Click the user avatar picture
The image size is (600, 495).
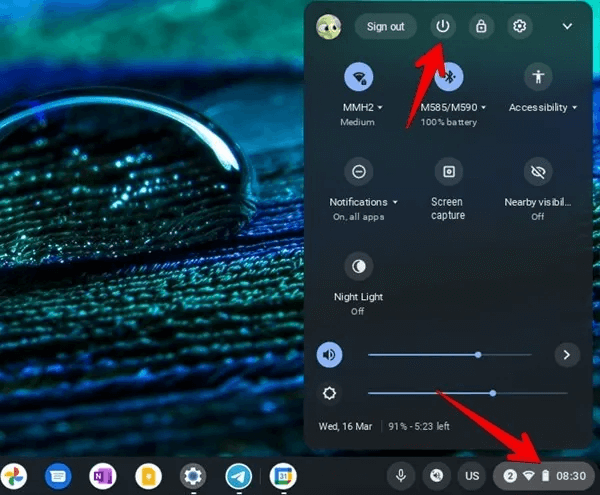(x=329, y=26)
